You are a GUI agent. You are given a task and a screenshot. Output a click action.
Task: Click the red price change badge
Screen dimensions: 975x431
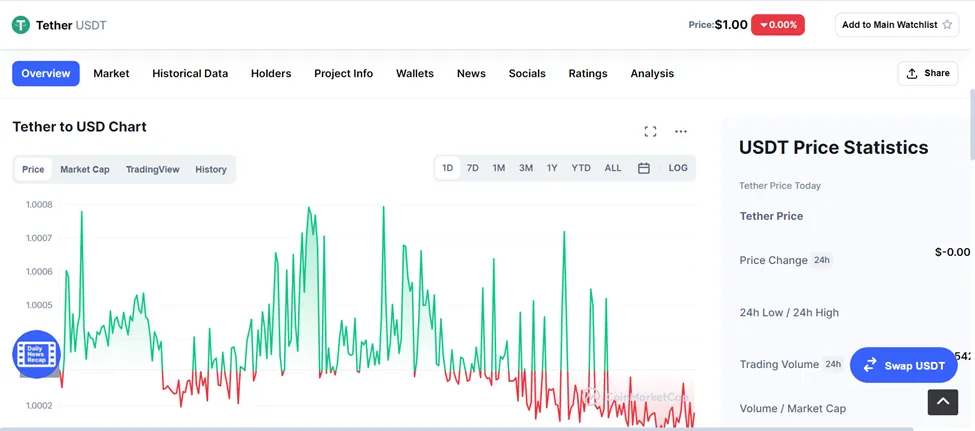coord(778,25)
